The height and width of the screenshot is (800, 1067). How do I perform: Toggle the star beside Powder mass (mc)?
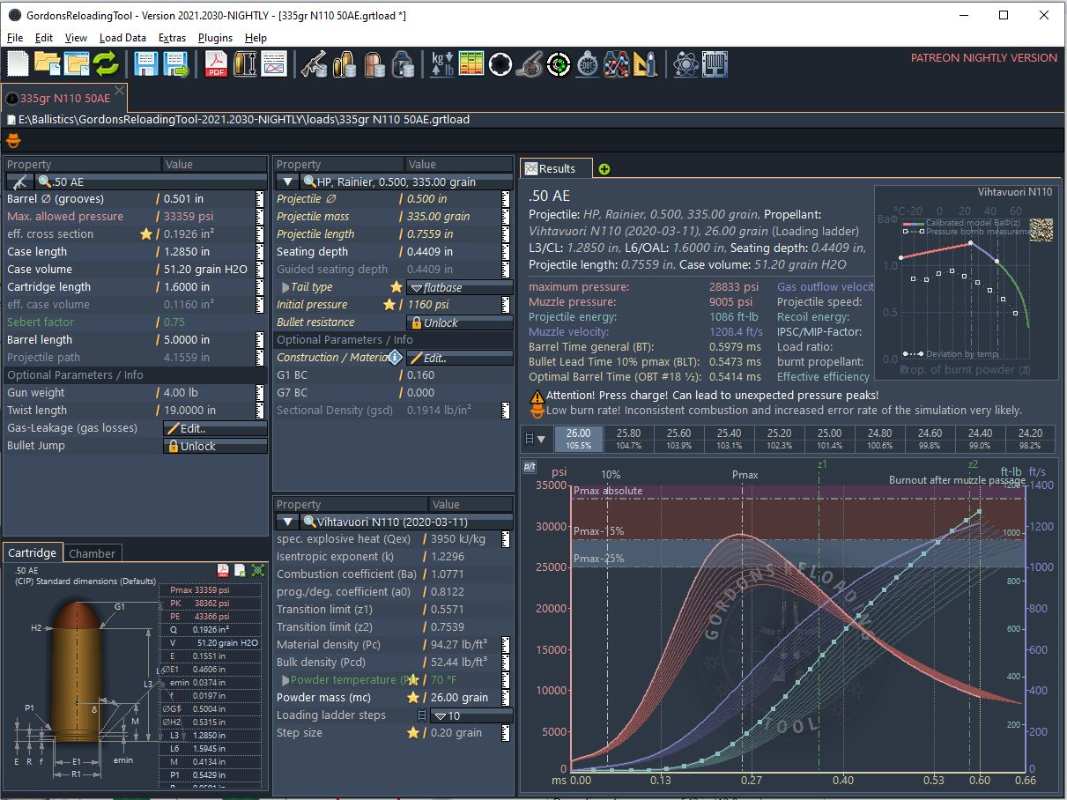coord(412,697)
